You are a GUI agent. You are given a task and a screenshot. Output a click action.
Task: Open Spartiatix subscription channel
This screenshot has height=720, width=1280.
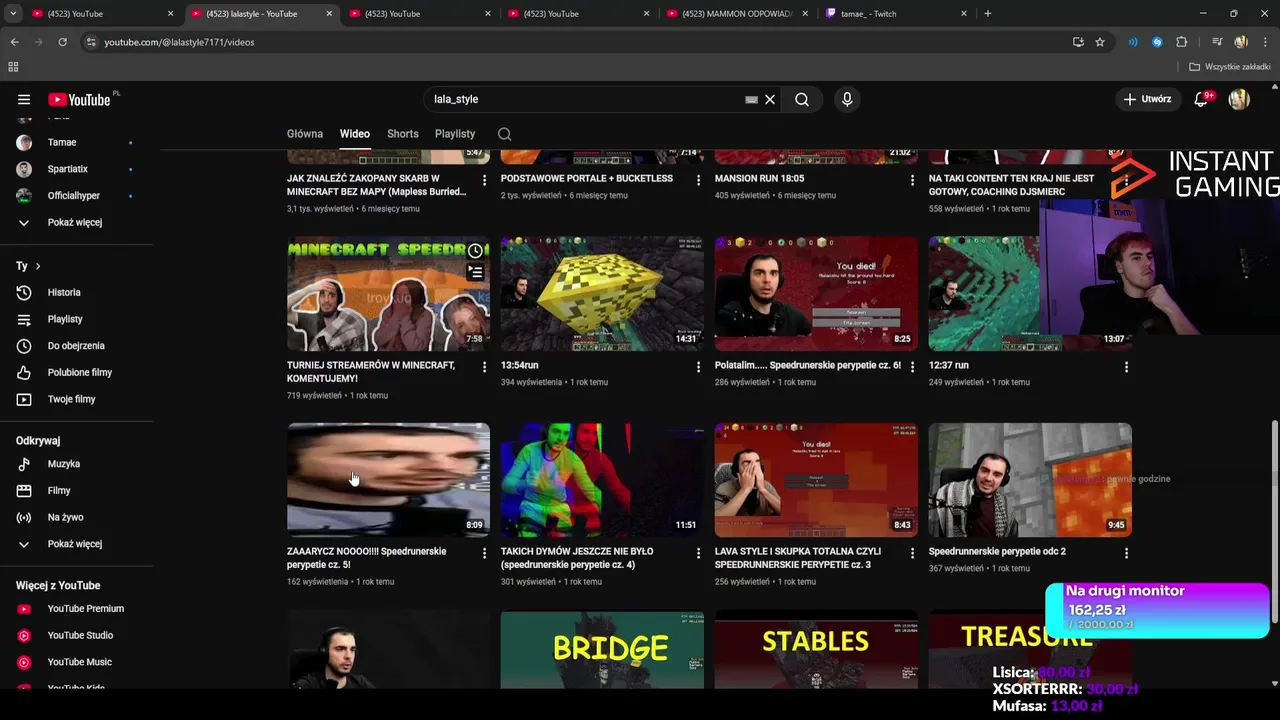pyautogui.click(x=66, y=169)
